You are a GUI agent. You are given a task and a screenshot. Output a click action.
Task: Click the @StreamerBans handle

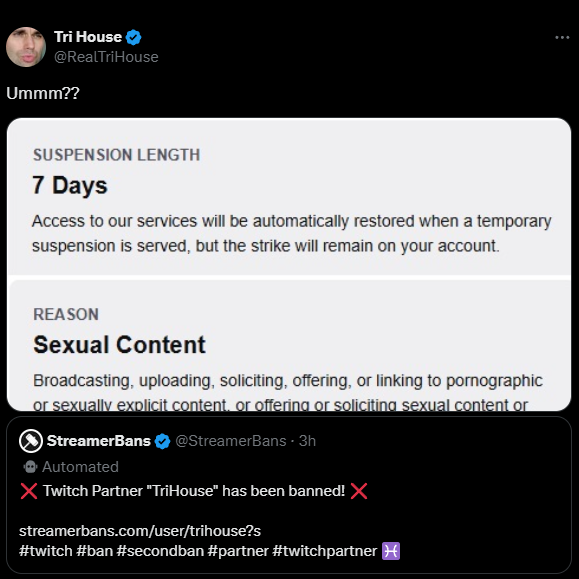[231, 441]
